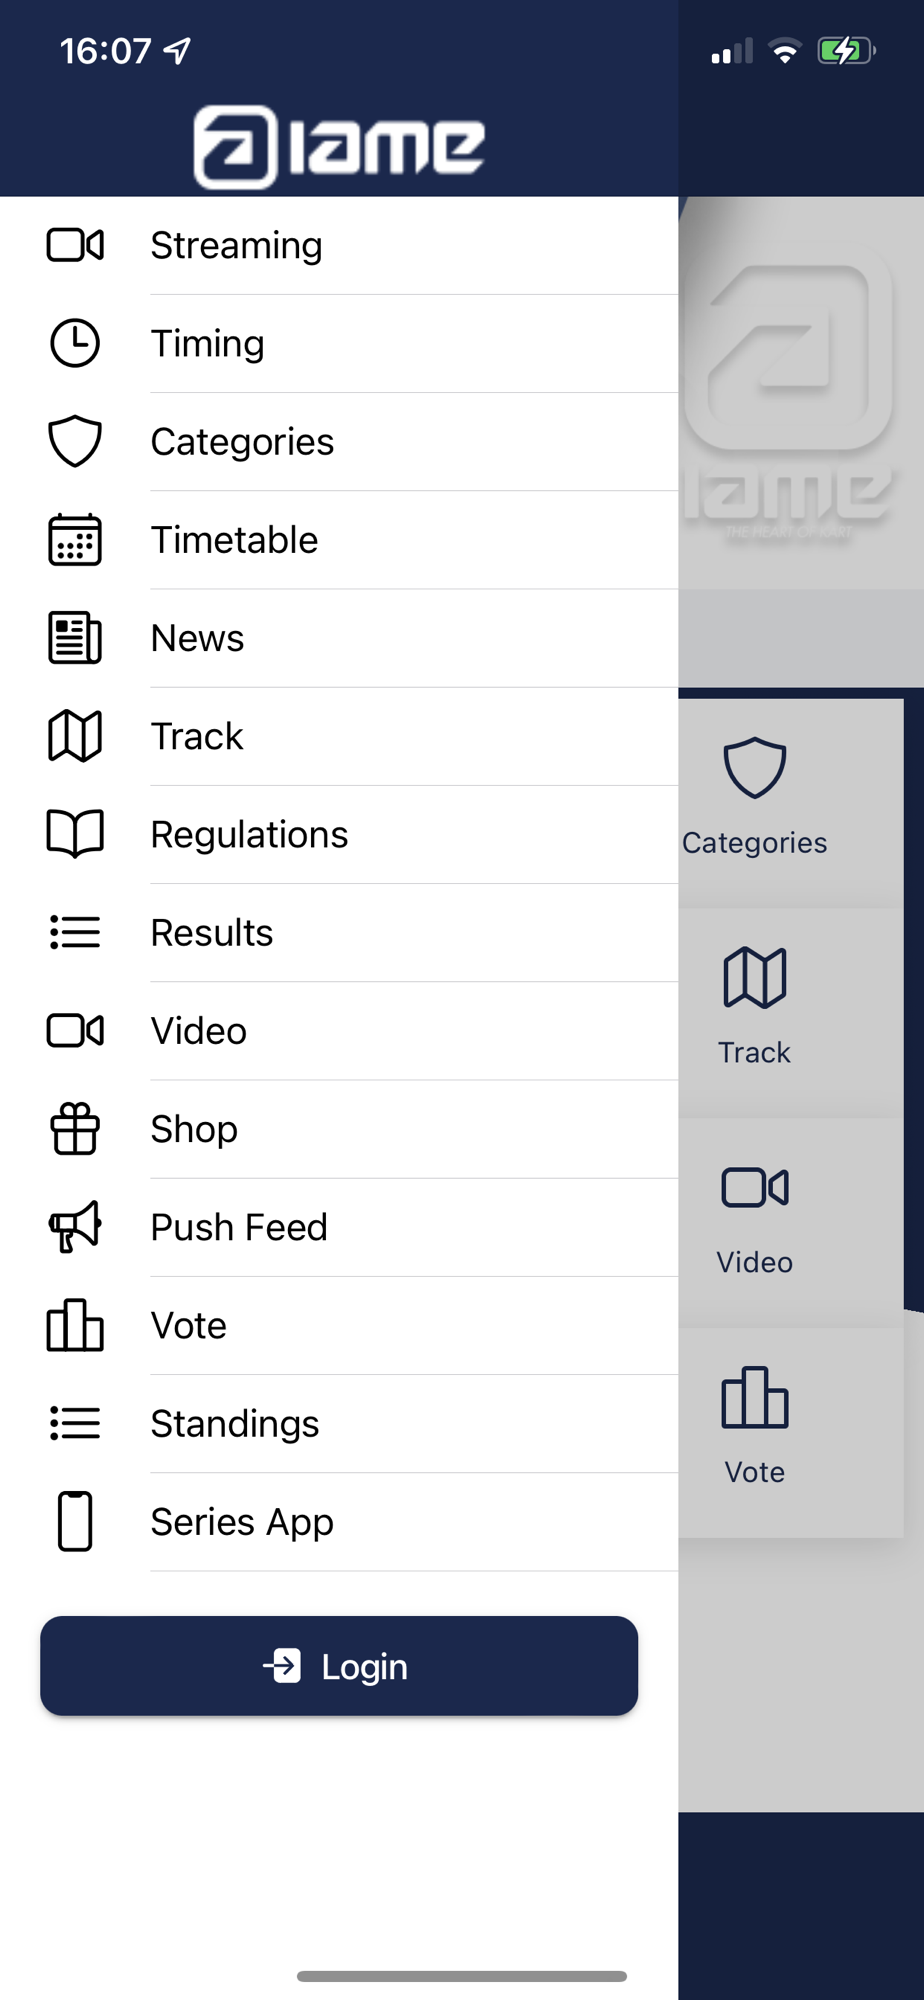Tap the Timing clock icon
This screenshot has width=924, height=2000.
pyautogui.click(x=75, y=343)
